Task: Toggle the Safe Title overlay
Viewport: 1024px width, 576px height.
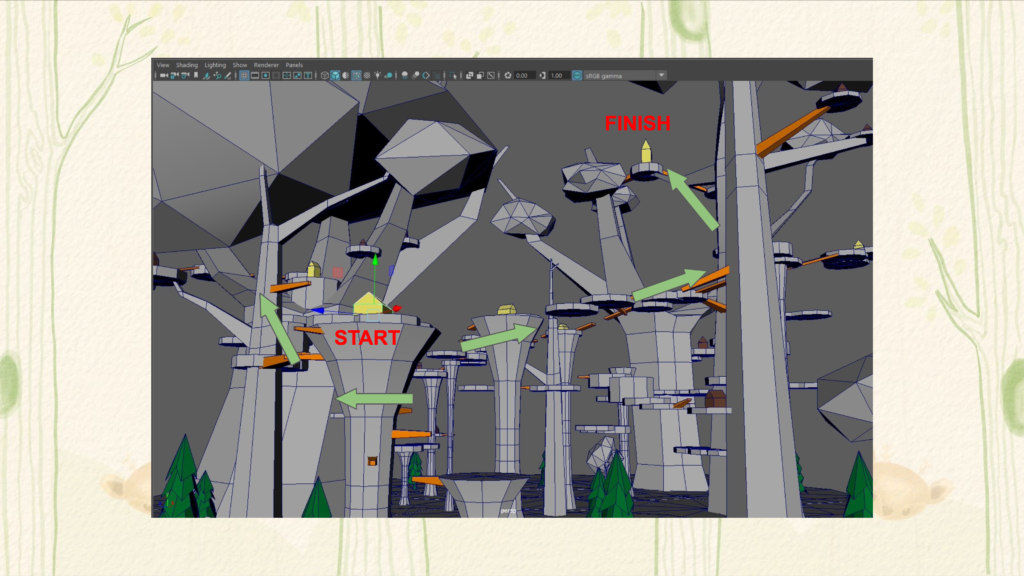Action: pos(308,76)
